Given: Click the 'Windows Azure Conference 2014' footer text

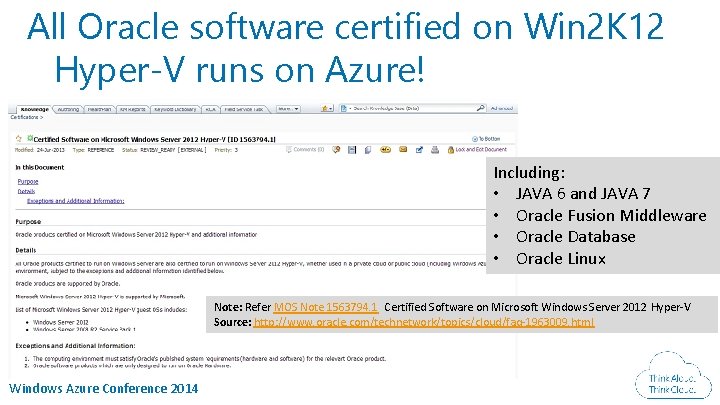Looking at the screenshot, I should point(104,388).
